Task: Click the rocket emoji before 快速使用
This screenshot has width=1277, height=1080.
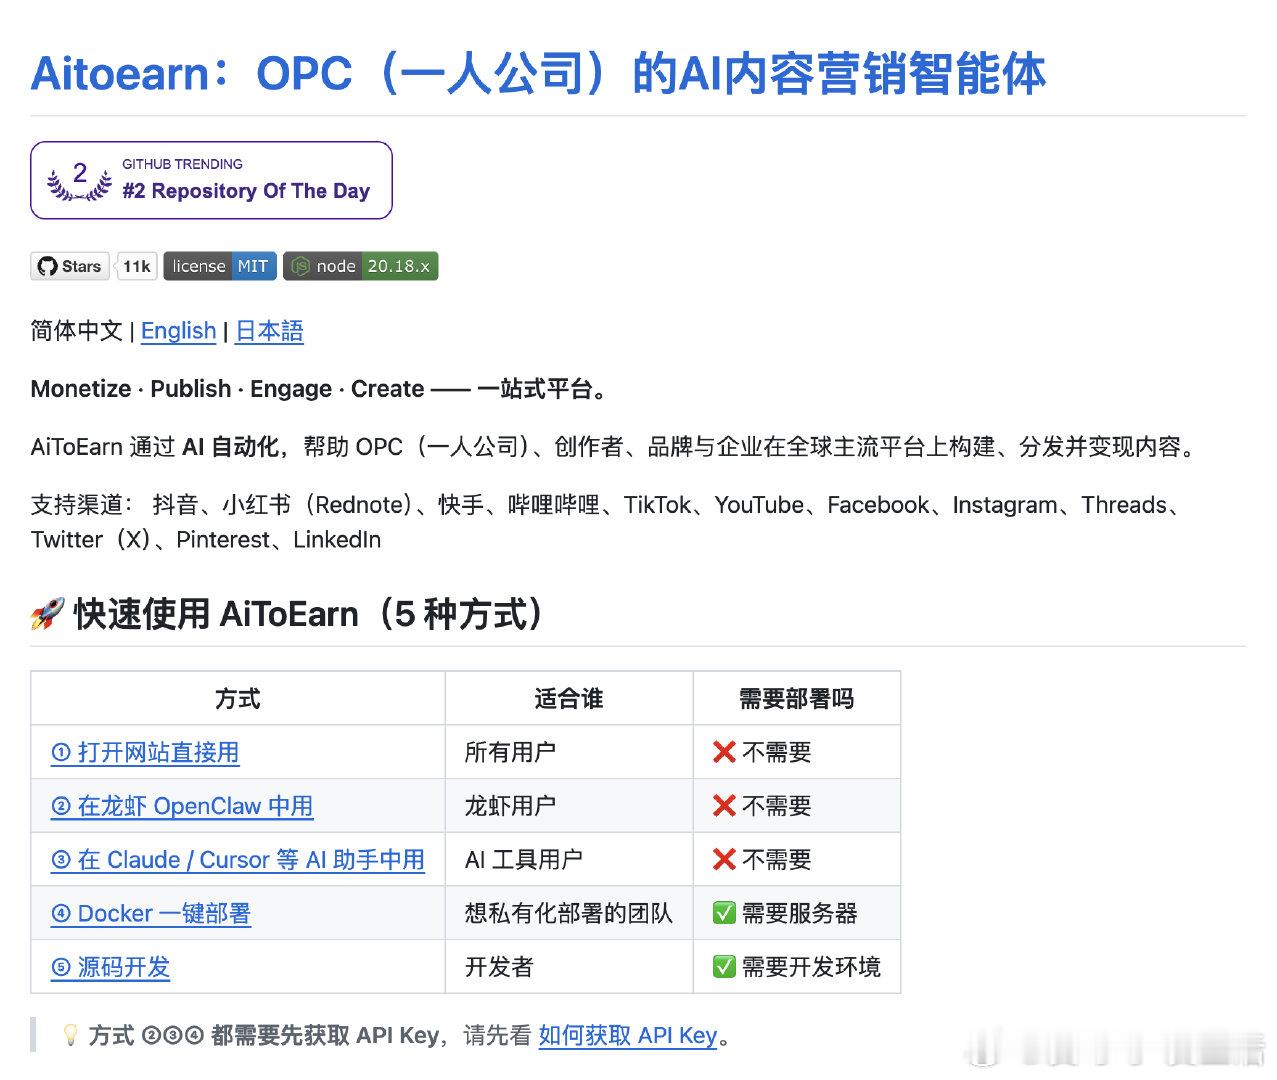Action: pos(48,614)
